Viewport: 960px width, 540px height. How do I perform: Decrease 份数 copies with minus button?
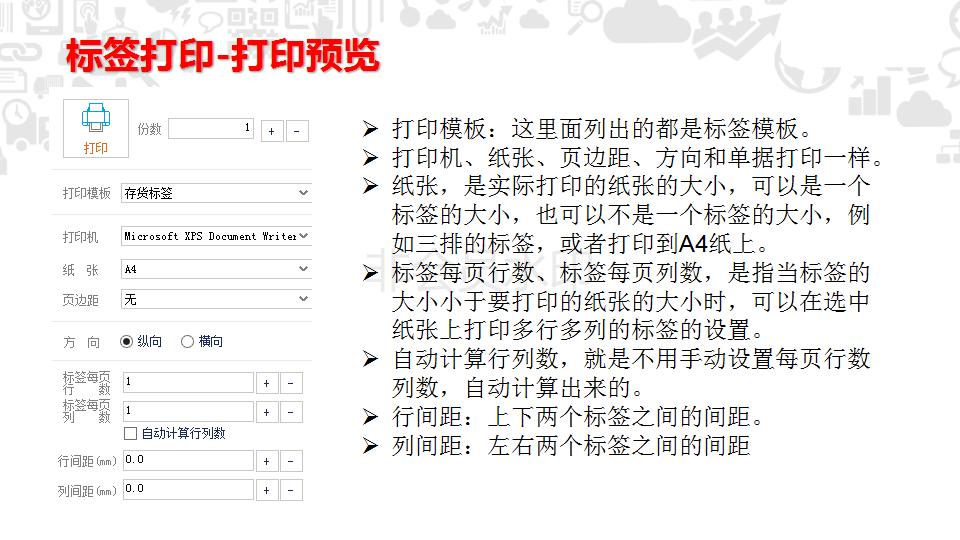(297, 131)
